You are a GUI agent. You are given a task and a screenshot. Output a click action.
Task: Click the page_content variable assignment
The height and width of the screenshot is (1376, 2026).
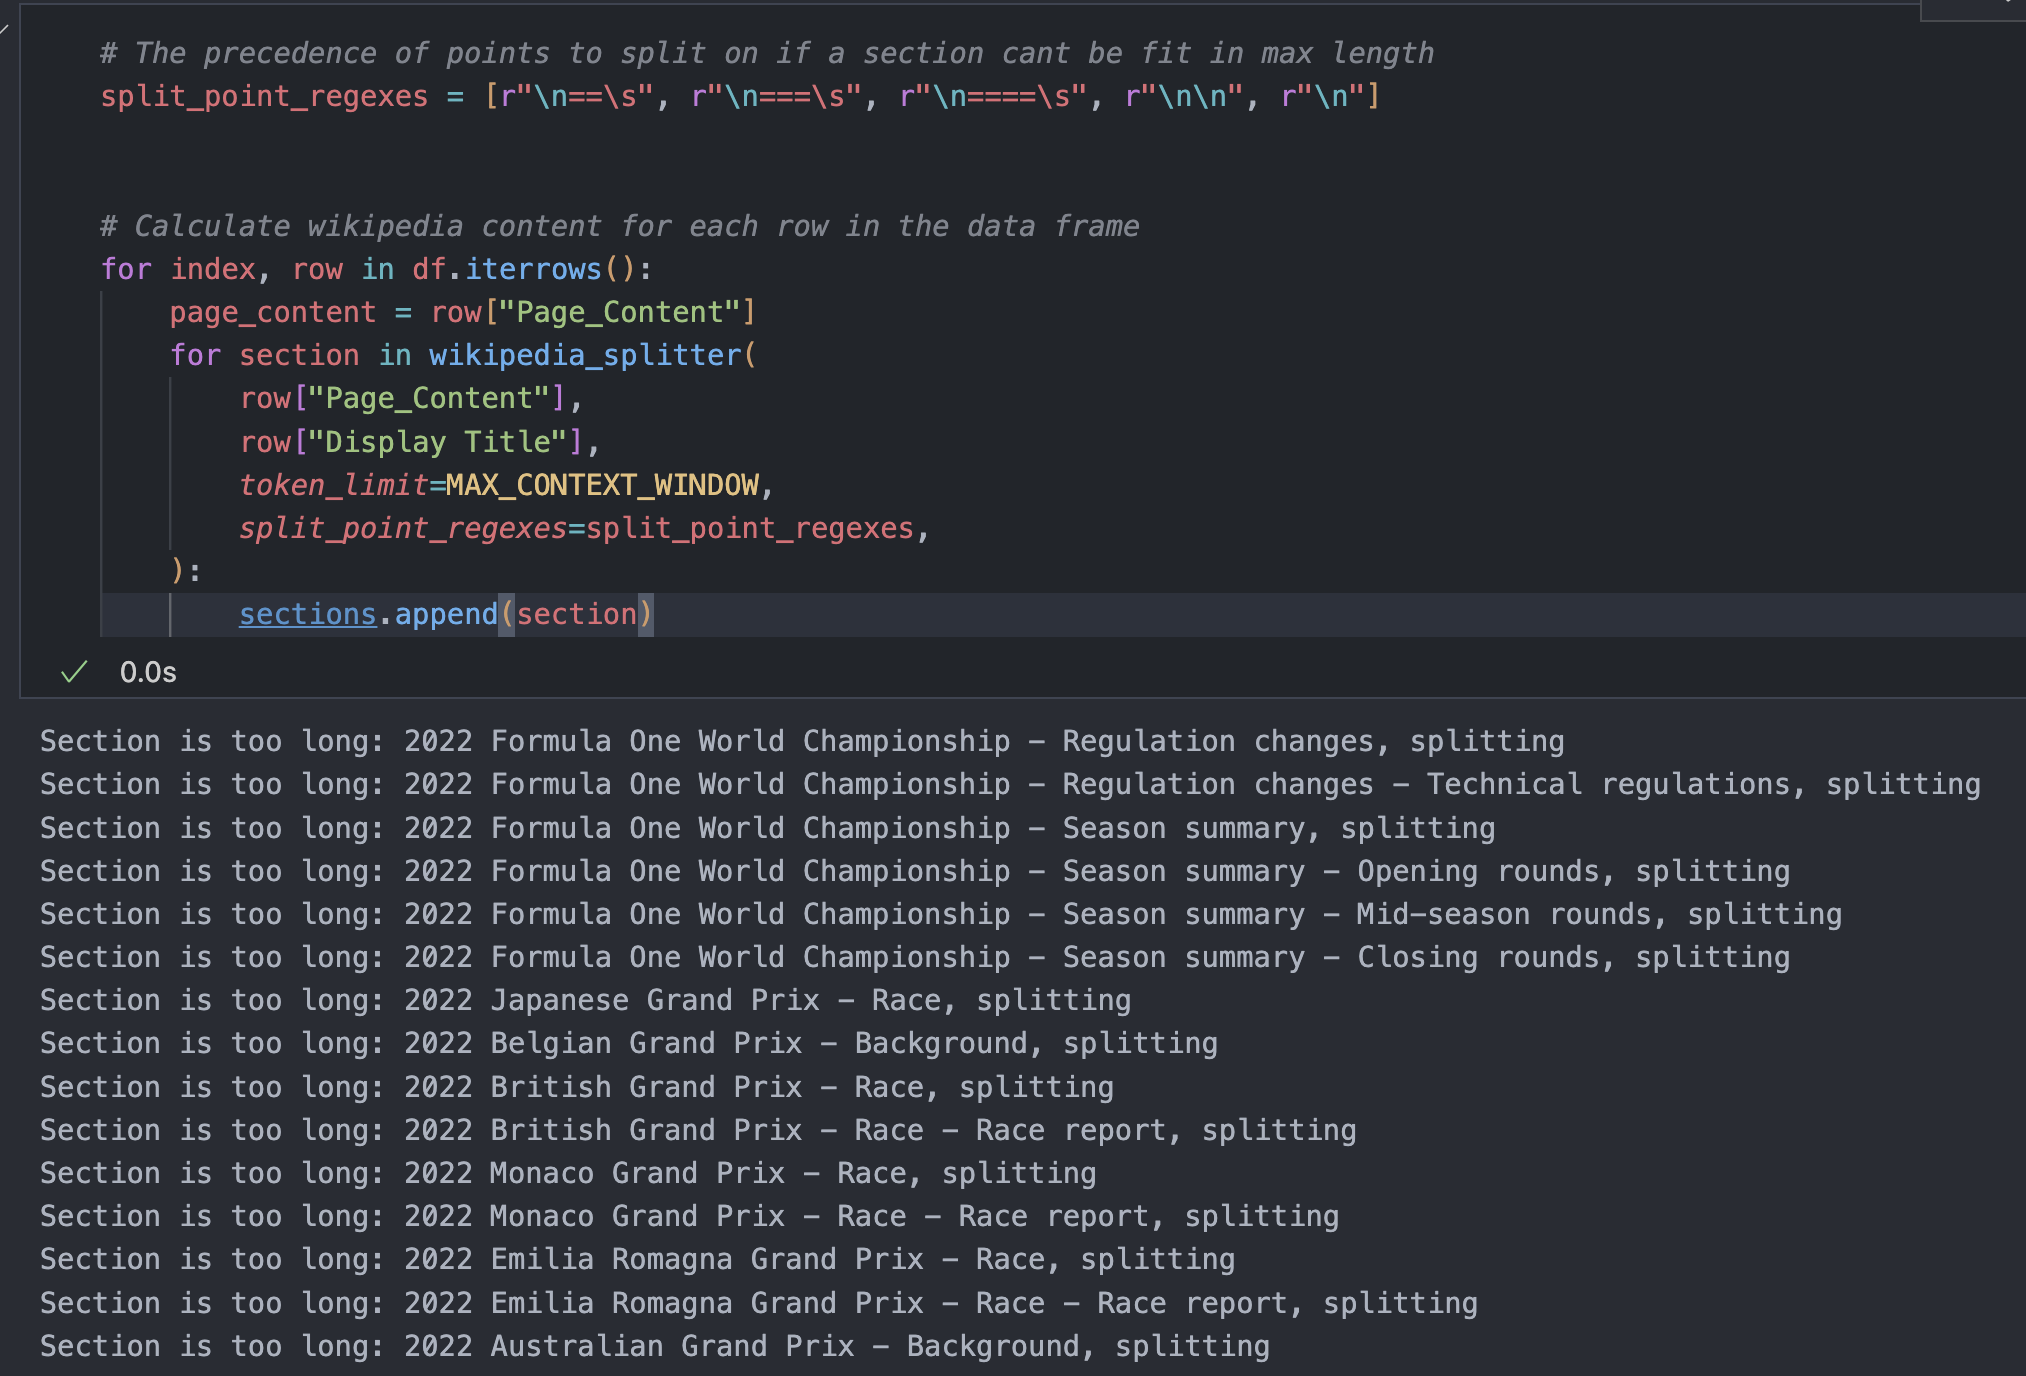coord(272,312)
